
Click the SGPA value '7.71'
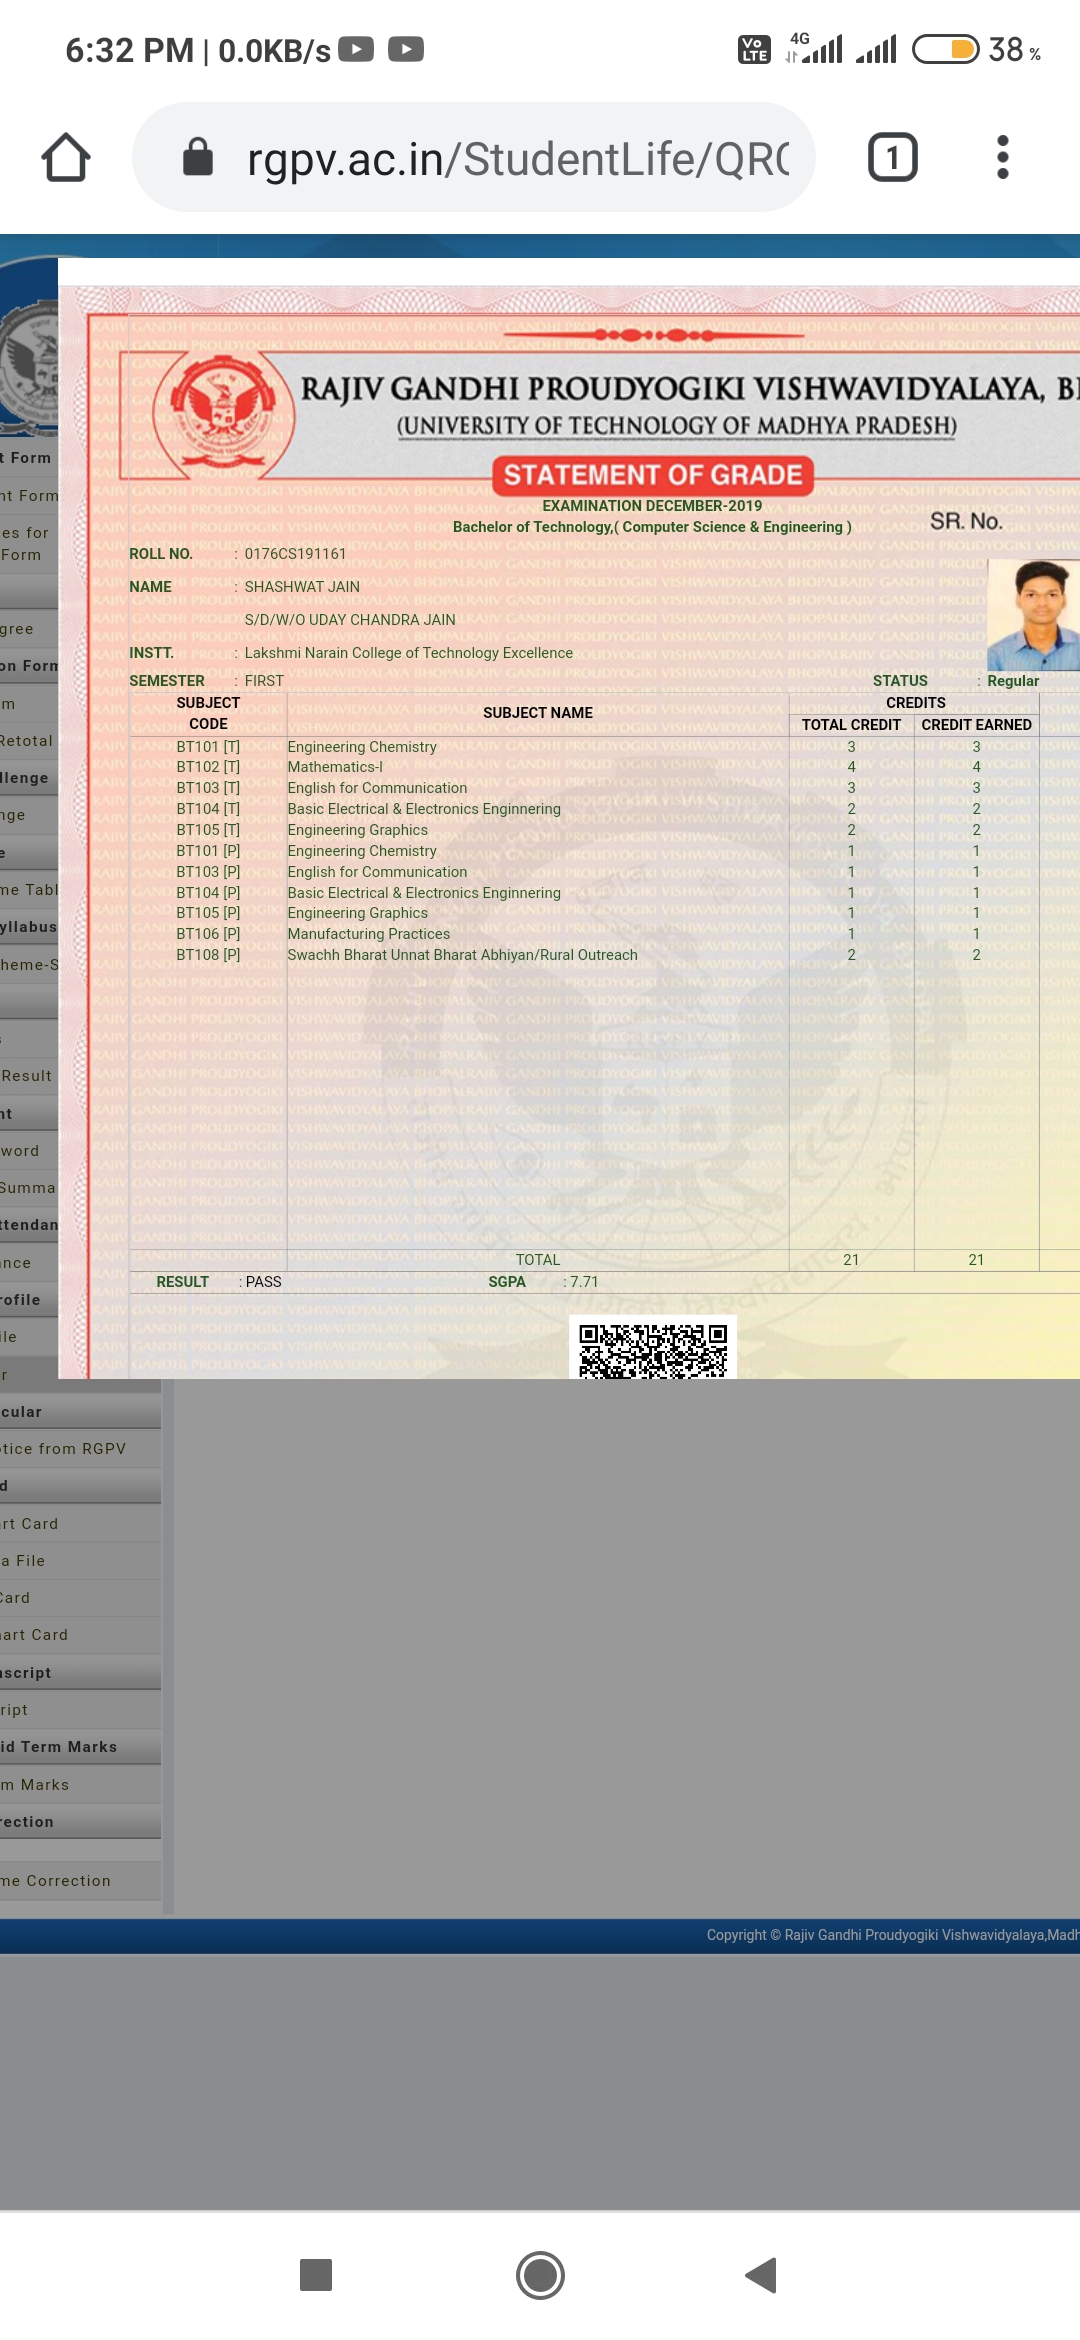pyautogui.click(x=584, y=1282)
